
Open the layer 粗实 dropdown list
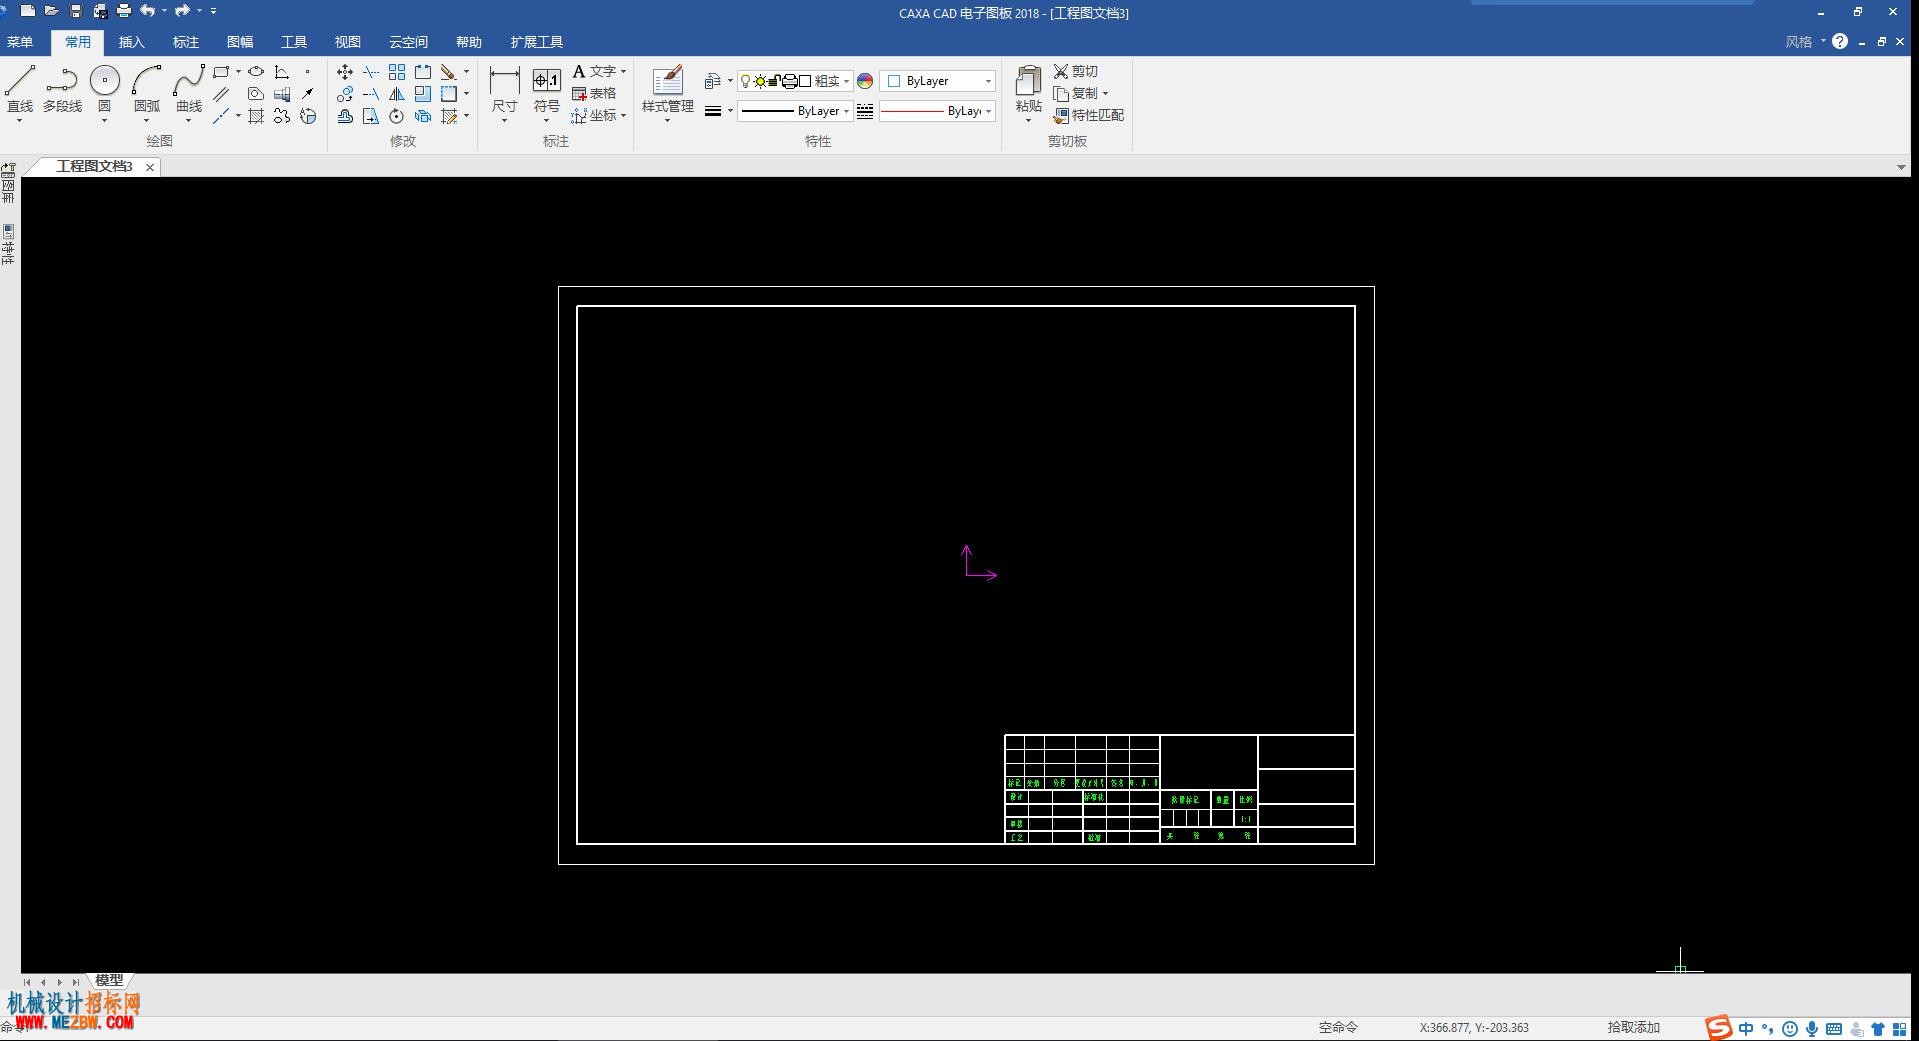pos(846,81)
